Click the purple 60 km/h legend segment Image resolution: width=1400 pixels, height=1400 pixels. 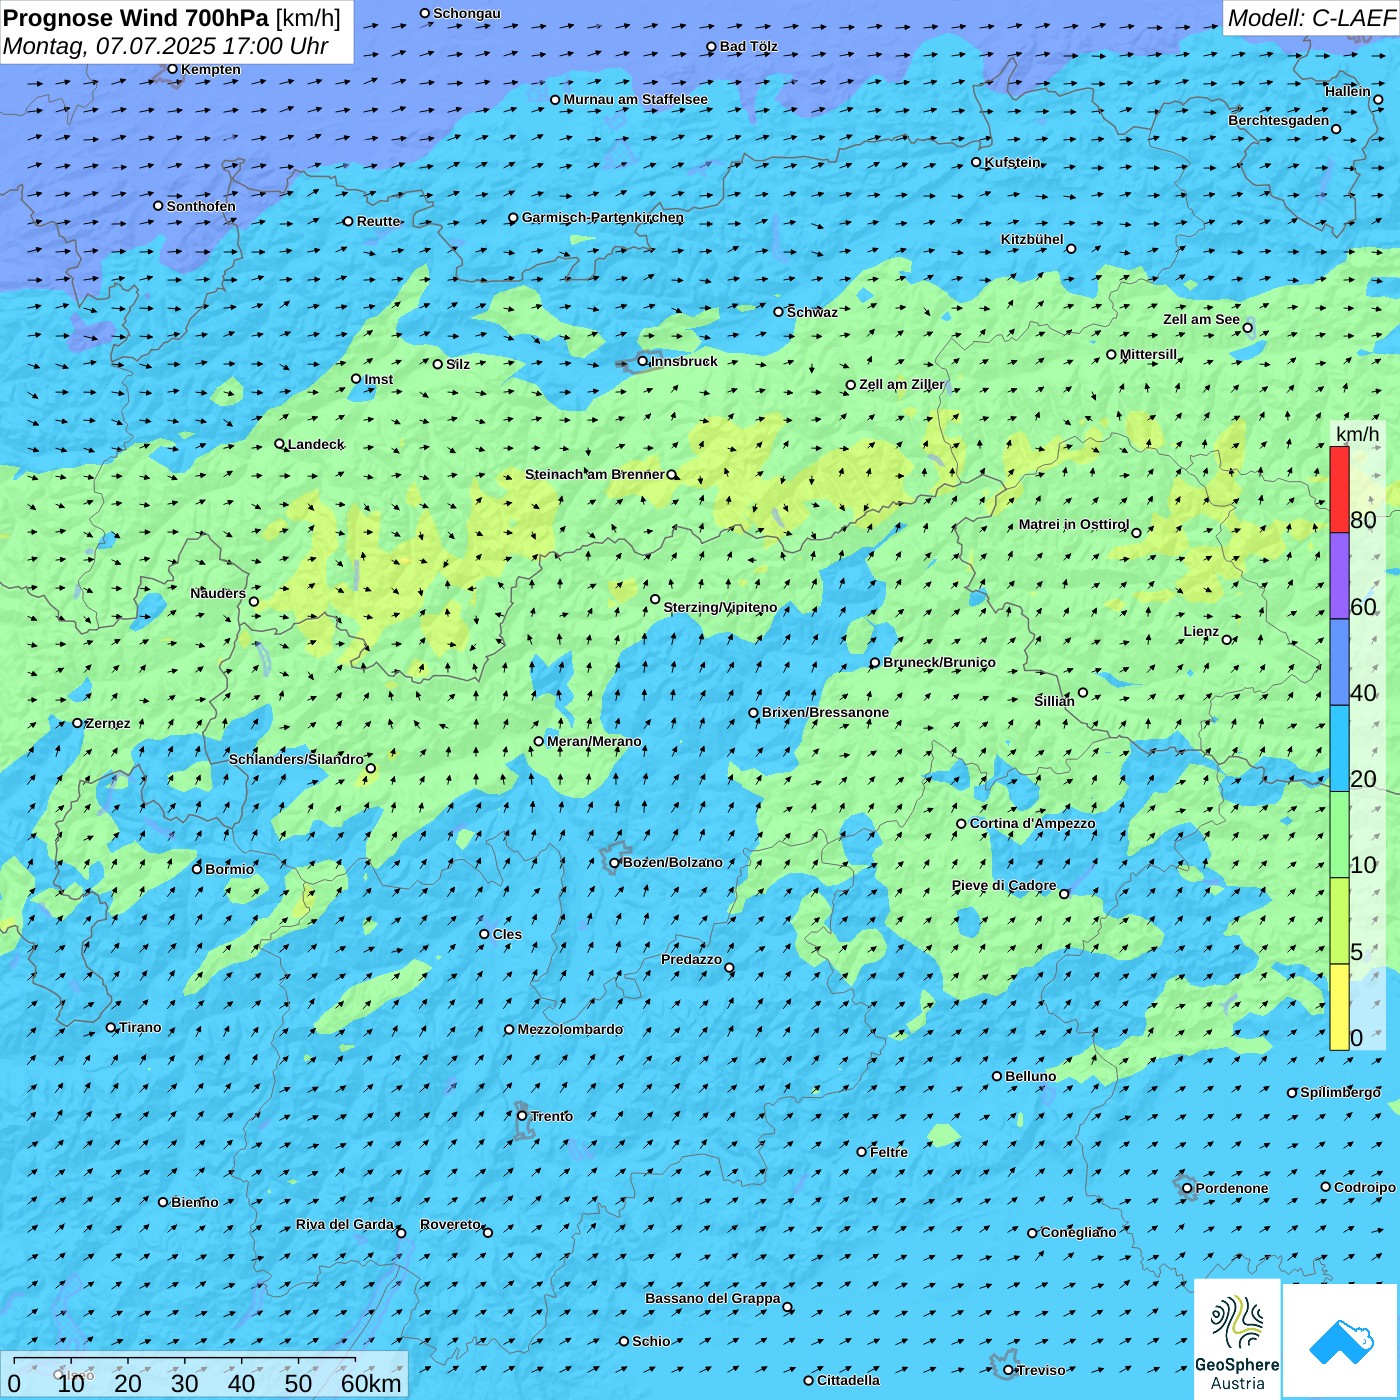1339,576
